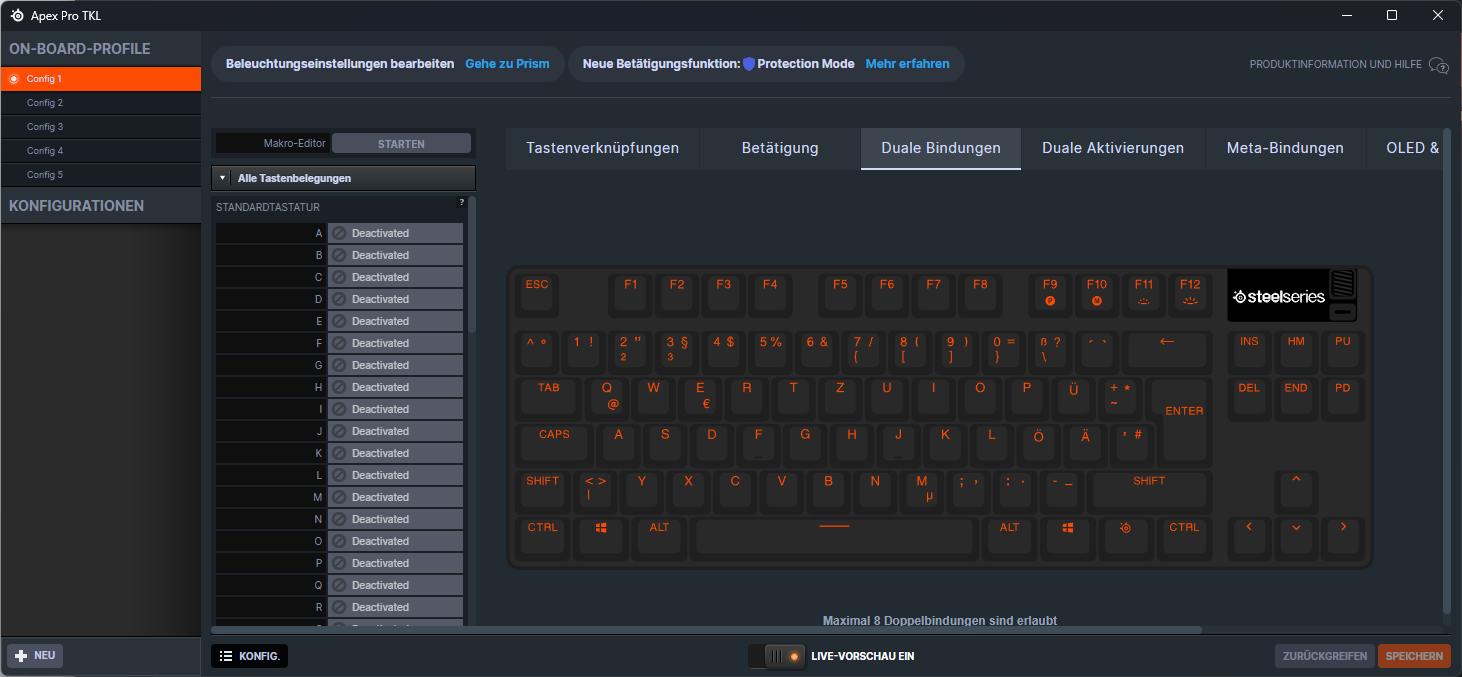
Task: Click the backspace arrow key
Action: pyautogui.click(x=1166, y=349)
